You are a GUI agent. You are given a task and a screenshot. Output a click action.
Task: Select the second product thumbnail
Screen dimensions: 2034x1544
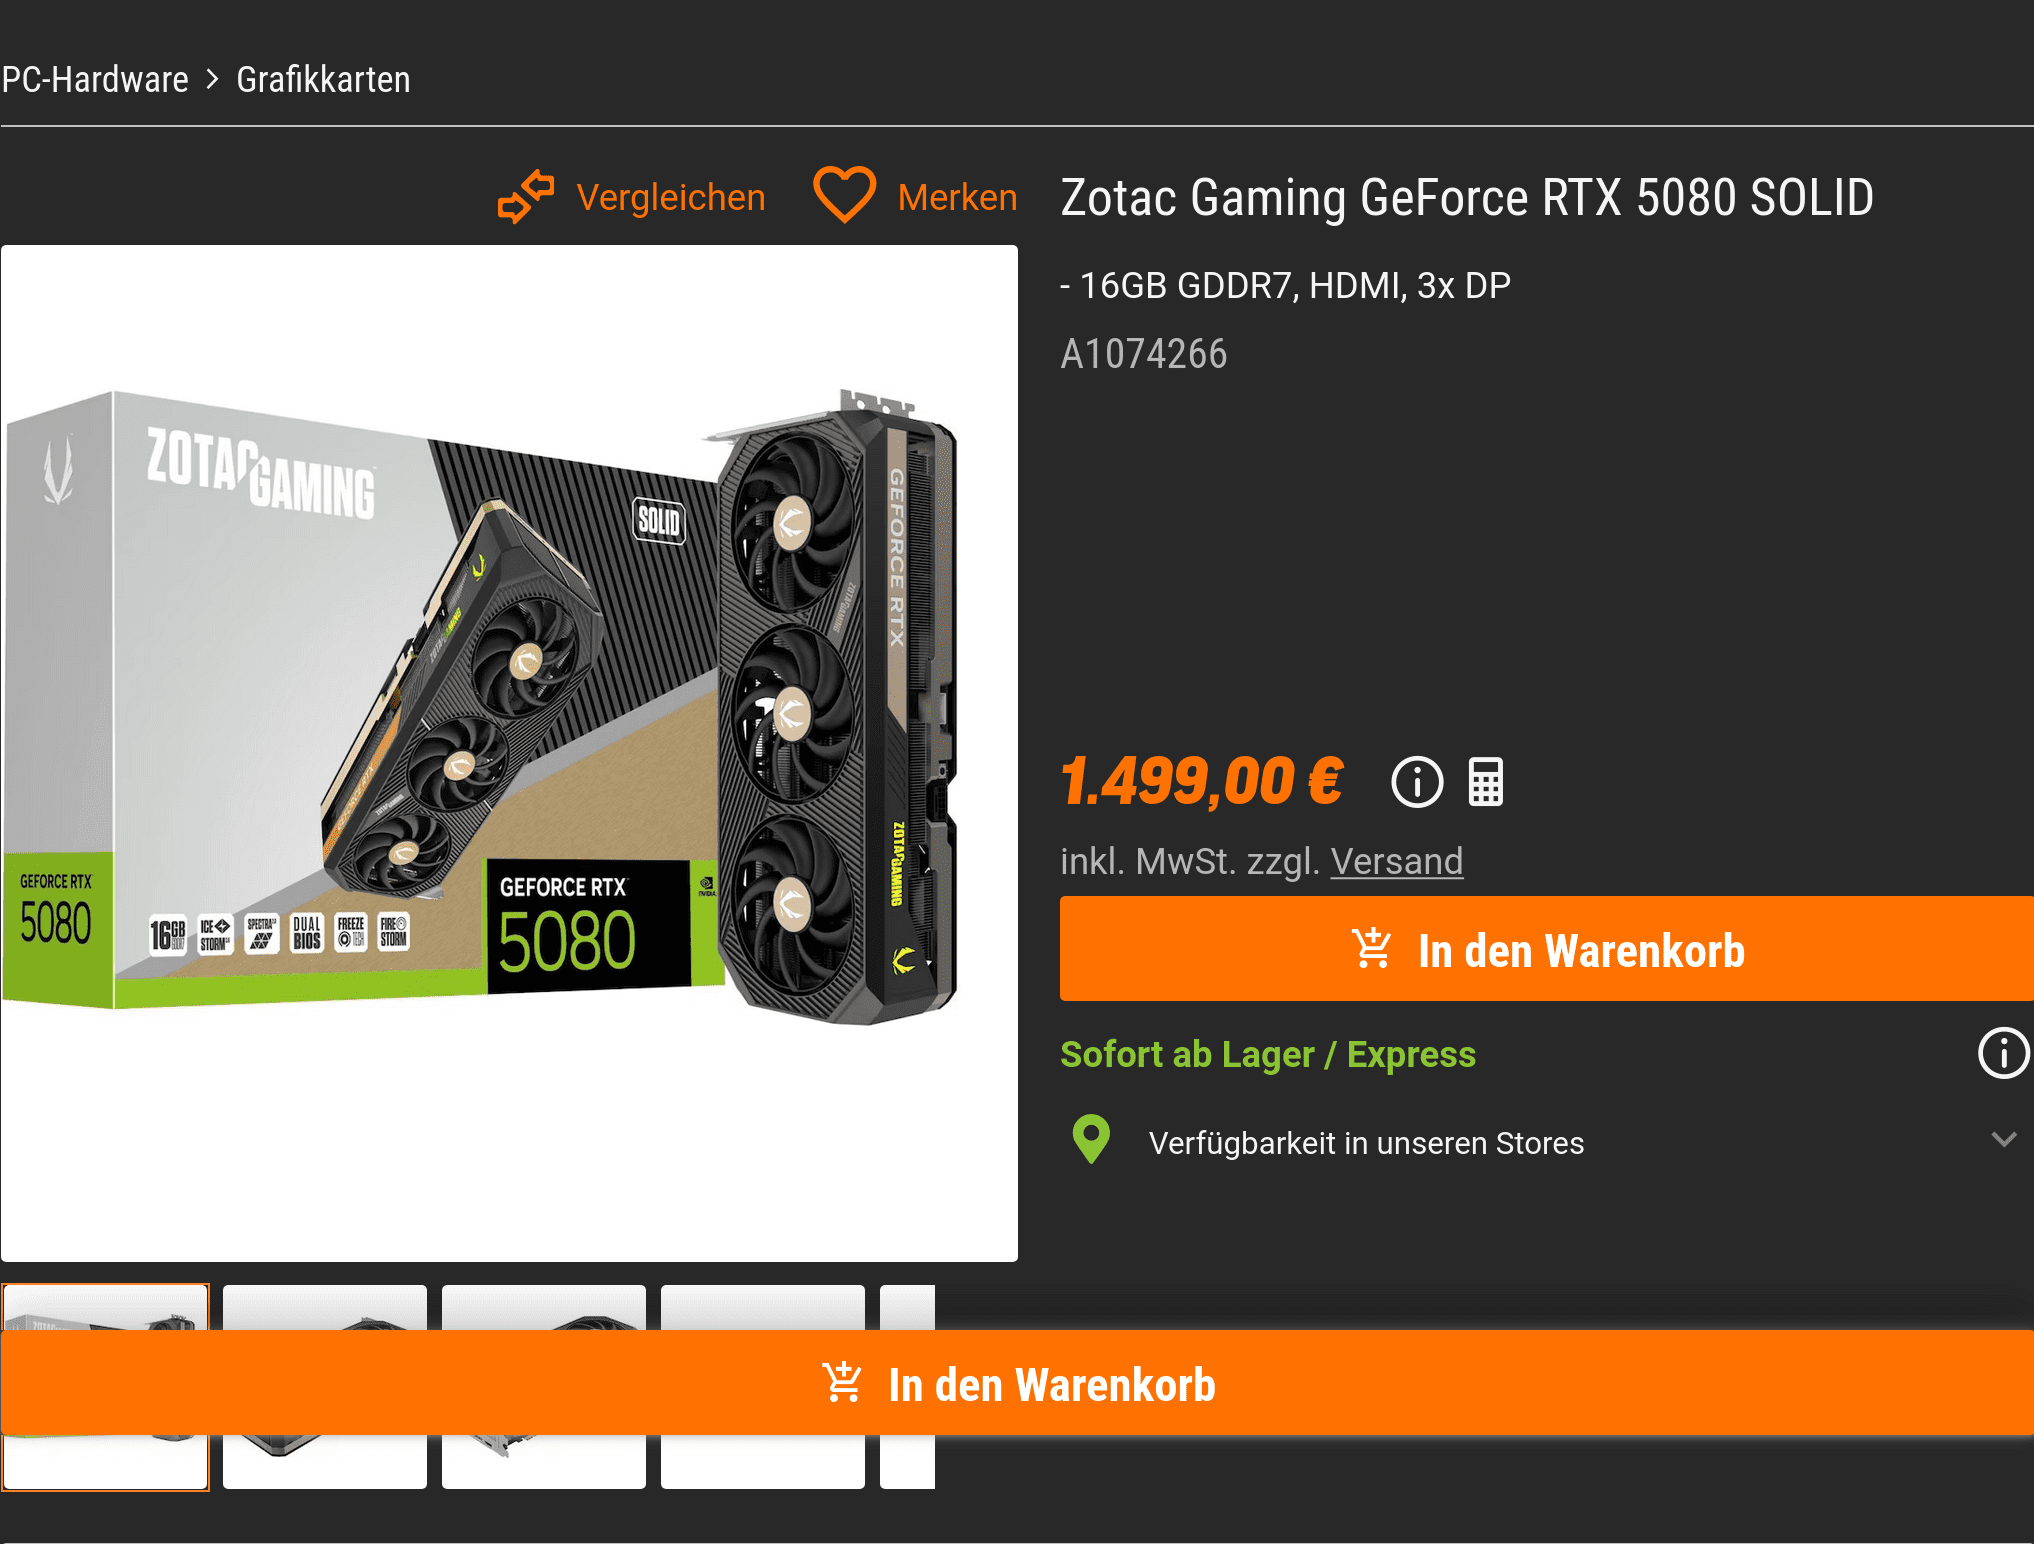(325, 1387)
